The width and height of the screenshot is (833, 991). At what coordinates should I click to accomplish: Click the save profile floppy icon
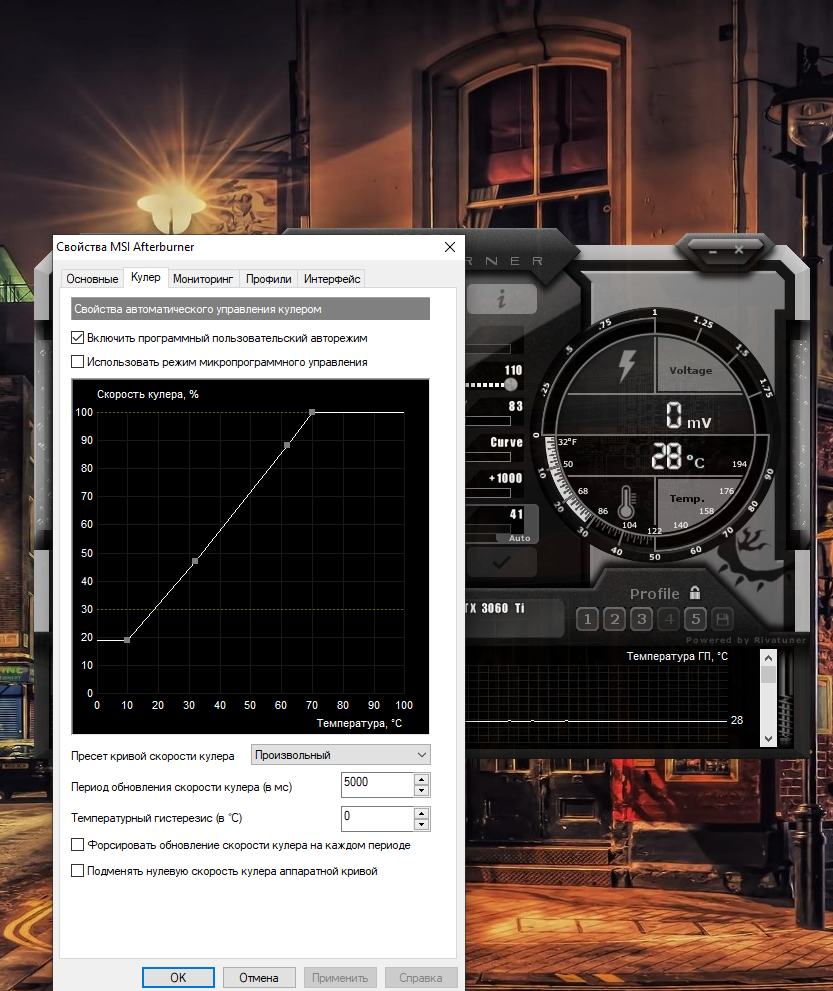[x=722, y=619]
